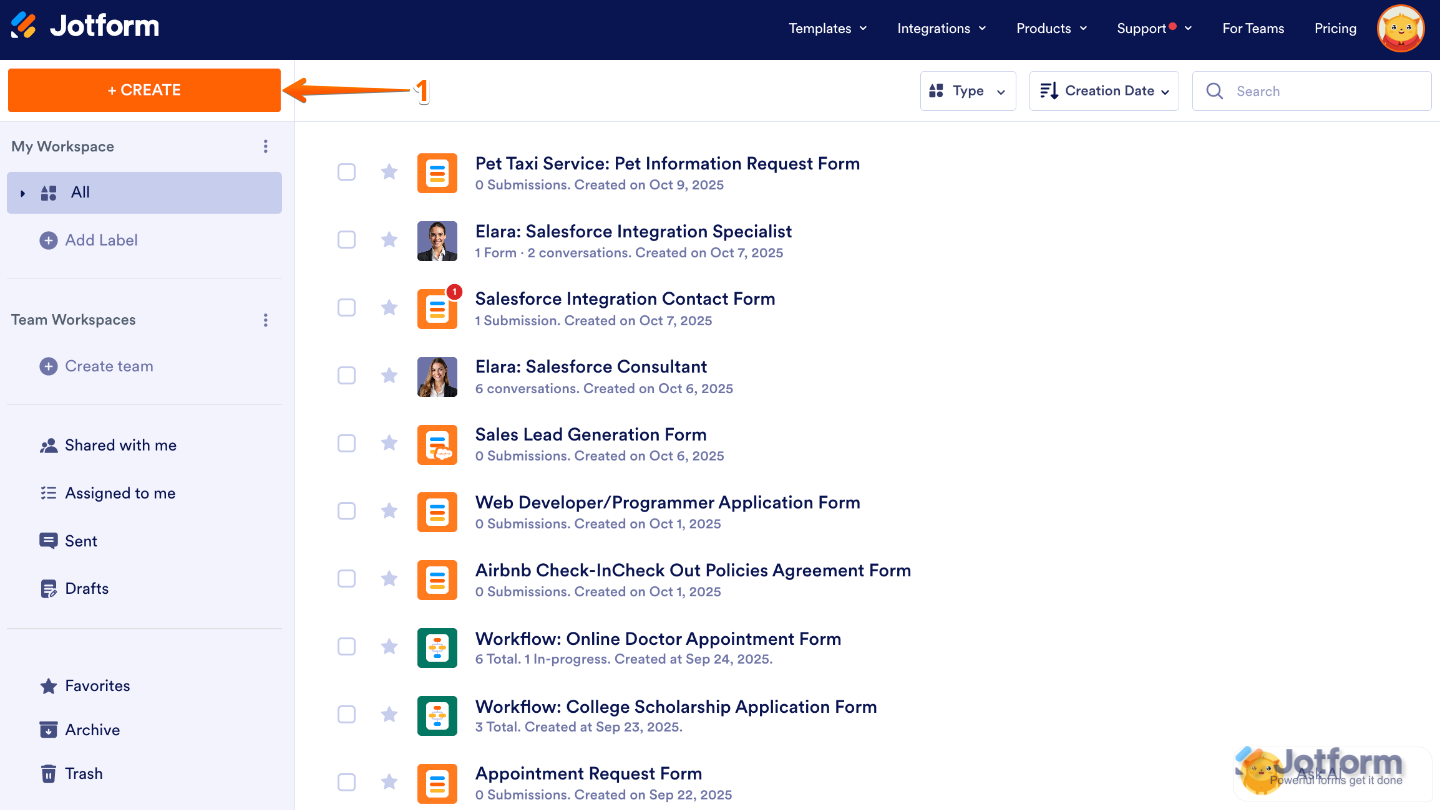The height and width of the screenshot is (810, 1440).
Task: Check Web Developer/Programmer Application Form row
Action: point(347,511)
